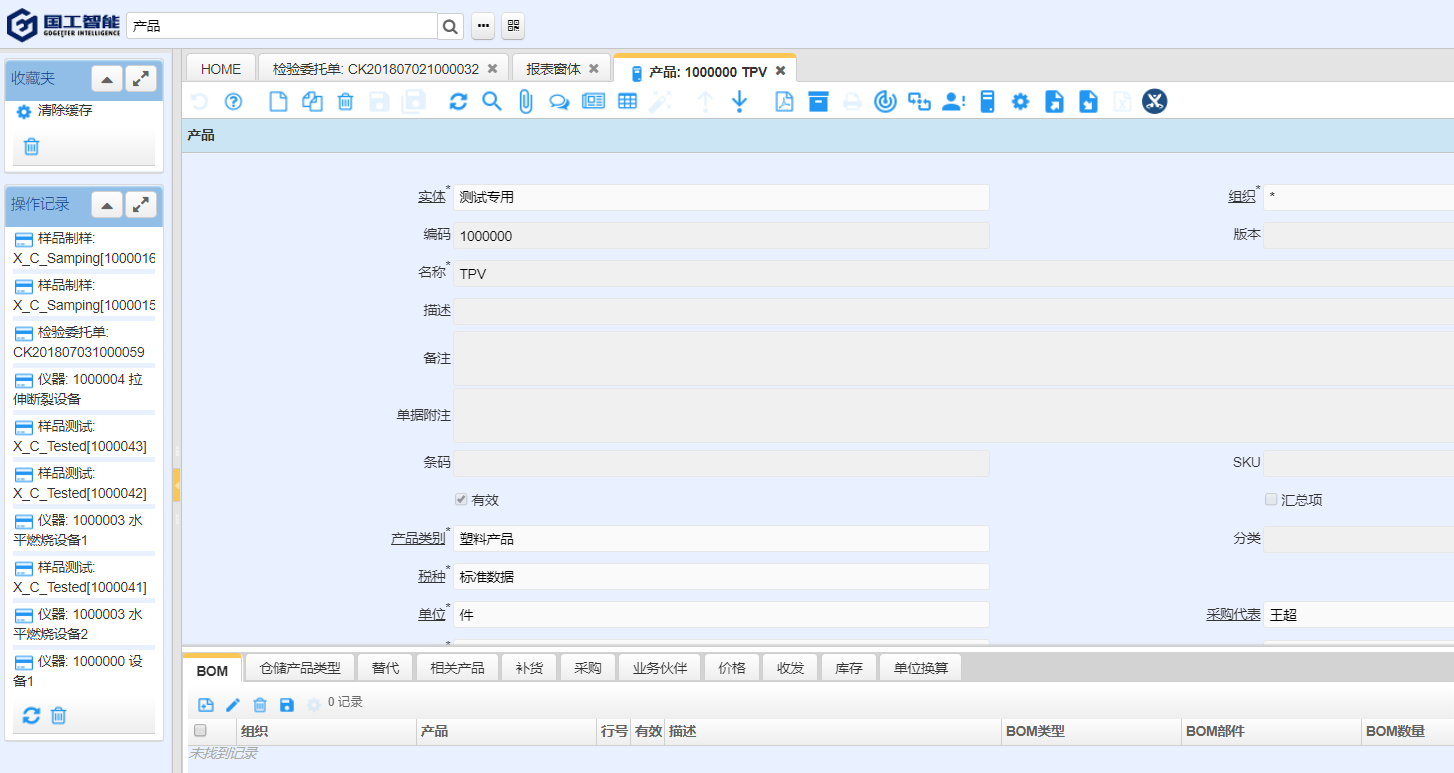Open the settings gear in the toolbar

click(x=1019, y=101)
